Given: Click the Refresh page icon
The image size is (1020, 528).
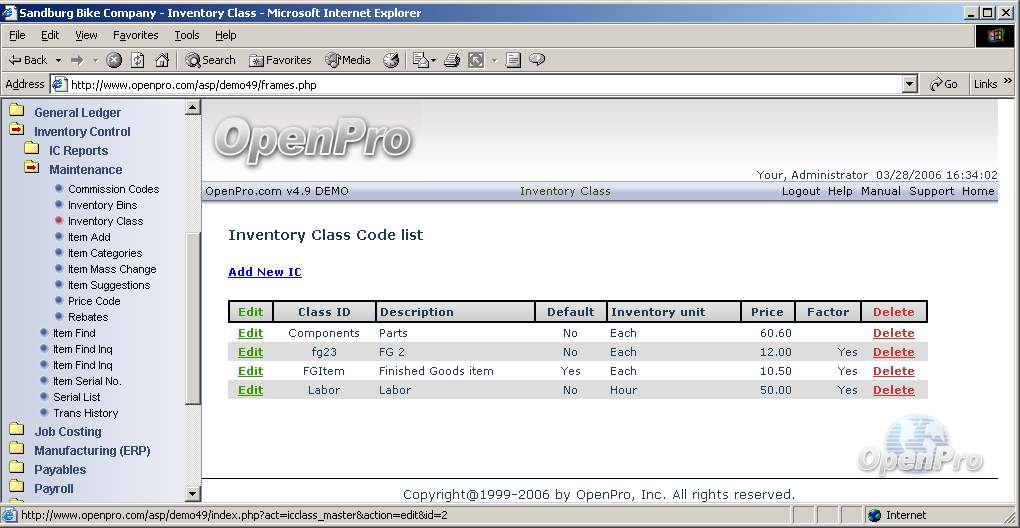Looking at the screenshot, I should coord(138,60).
